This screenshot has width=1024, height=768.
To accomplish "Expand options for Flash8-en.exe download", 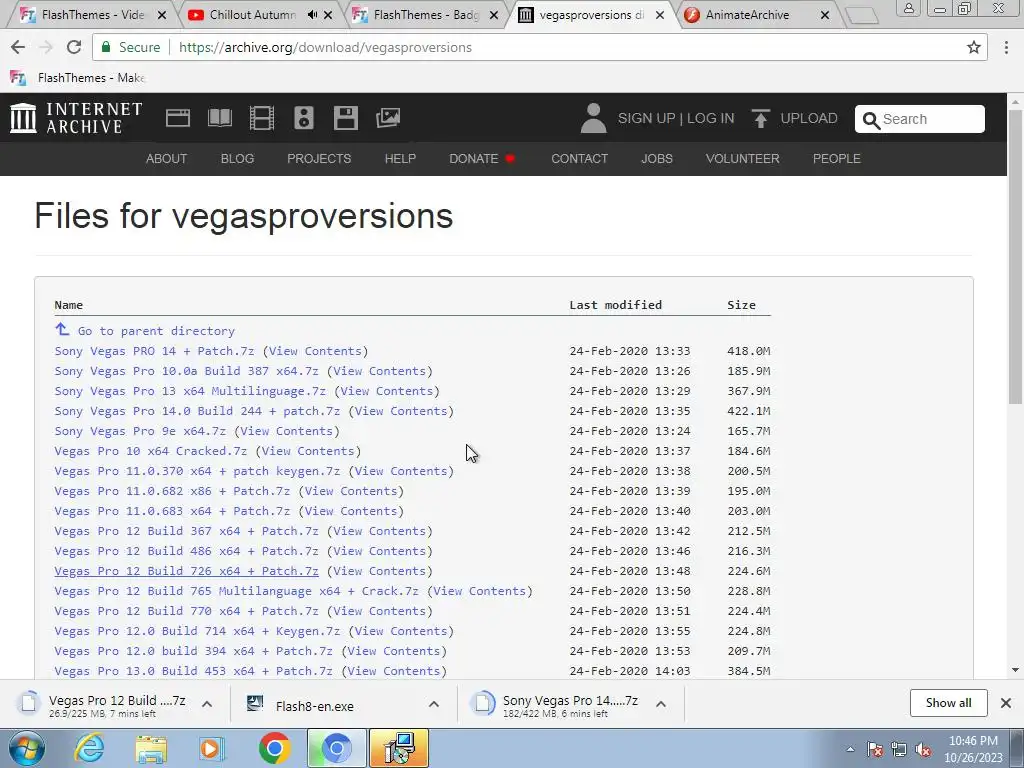I will coord(434,704).
